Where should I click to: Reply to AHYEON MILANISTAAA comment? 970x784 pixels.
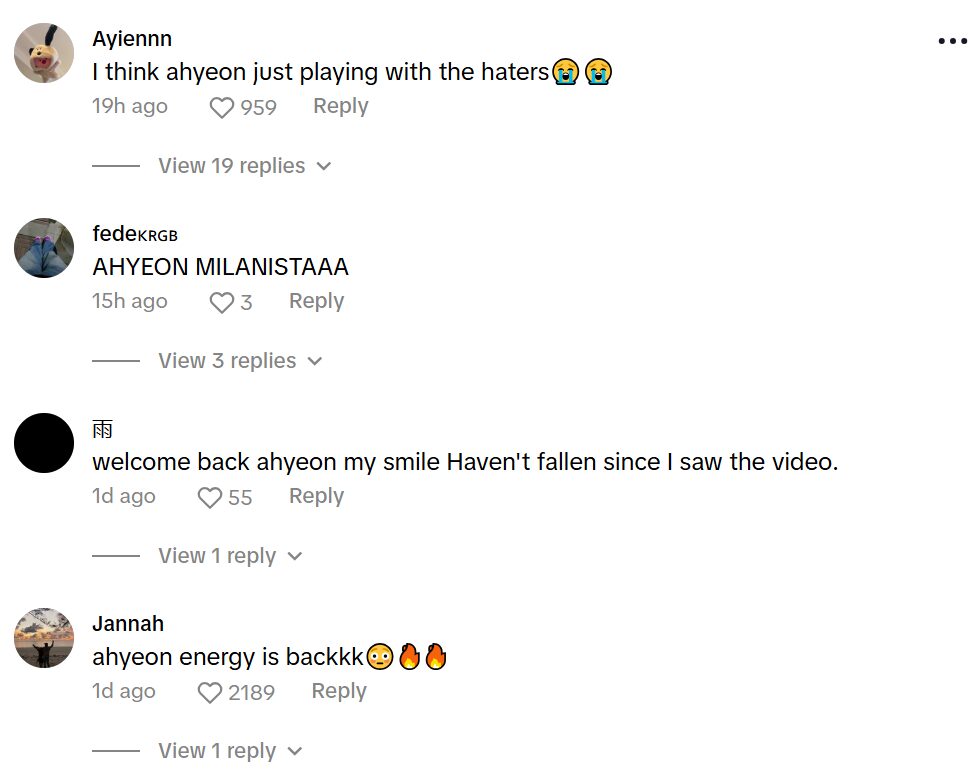coord(317,301)
